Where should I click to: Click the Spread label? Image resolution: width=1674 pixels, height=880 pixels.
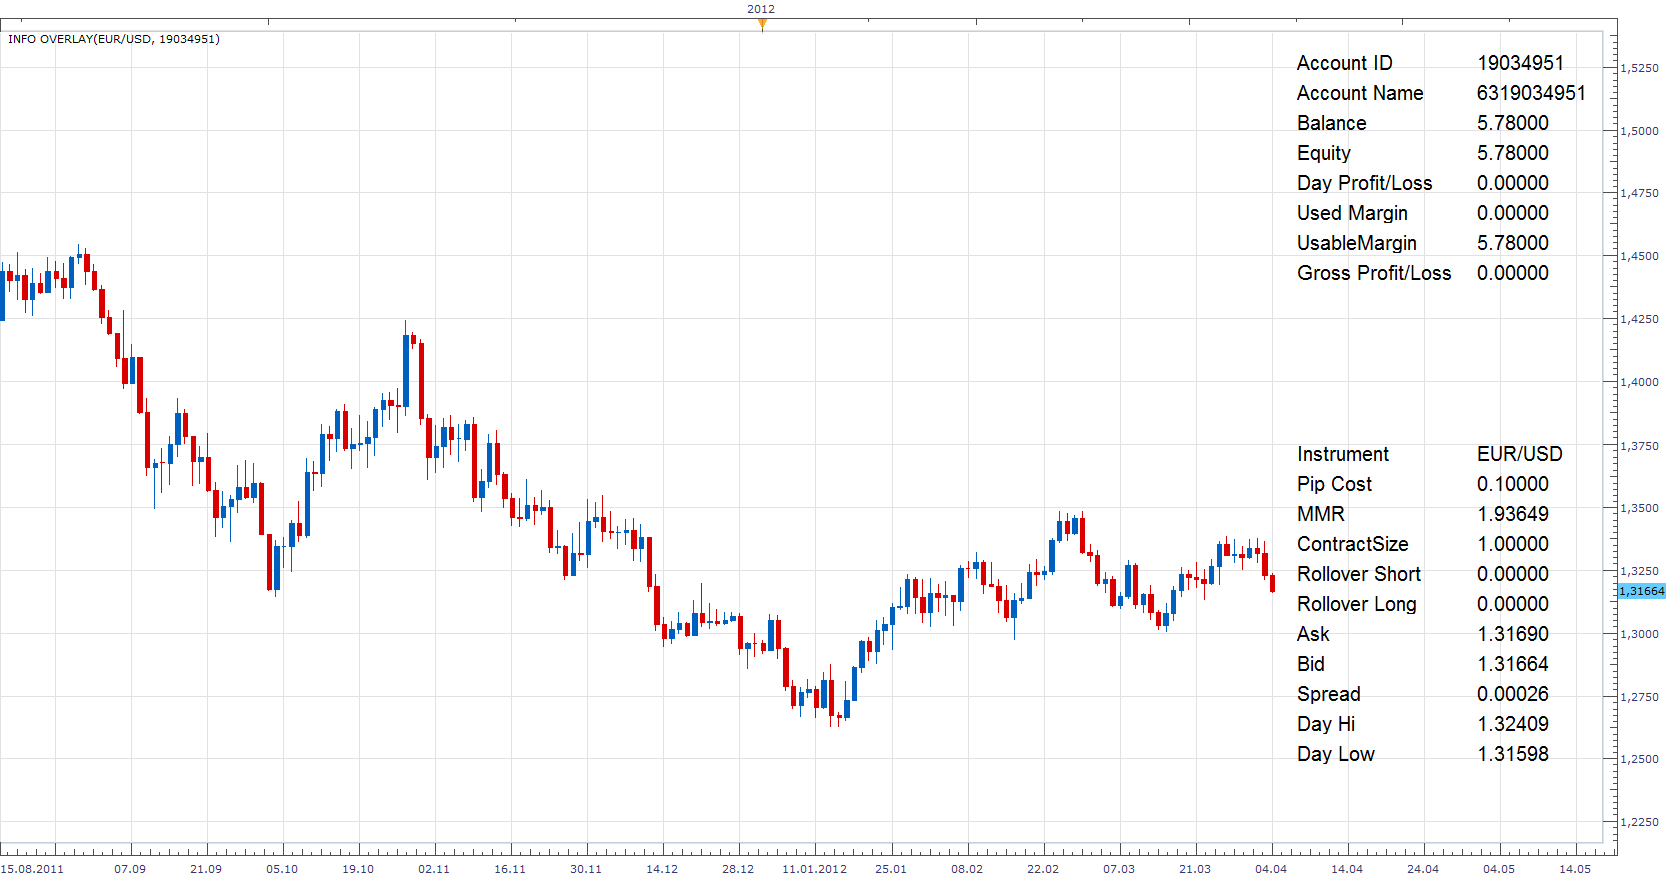tap(1329, 694)
